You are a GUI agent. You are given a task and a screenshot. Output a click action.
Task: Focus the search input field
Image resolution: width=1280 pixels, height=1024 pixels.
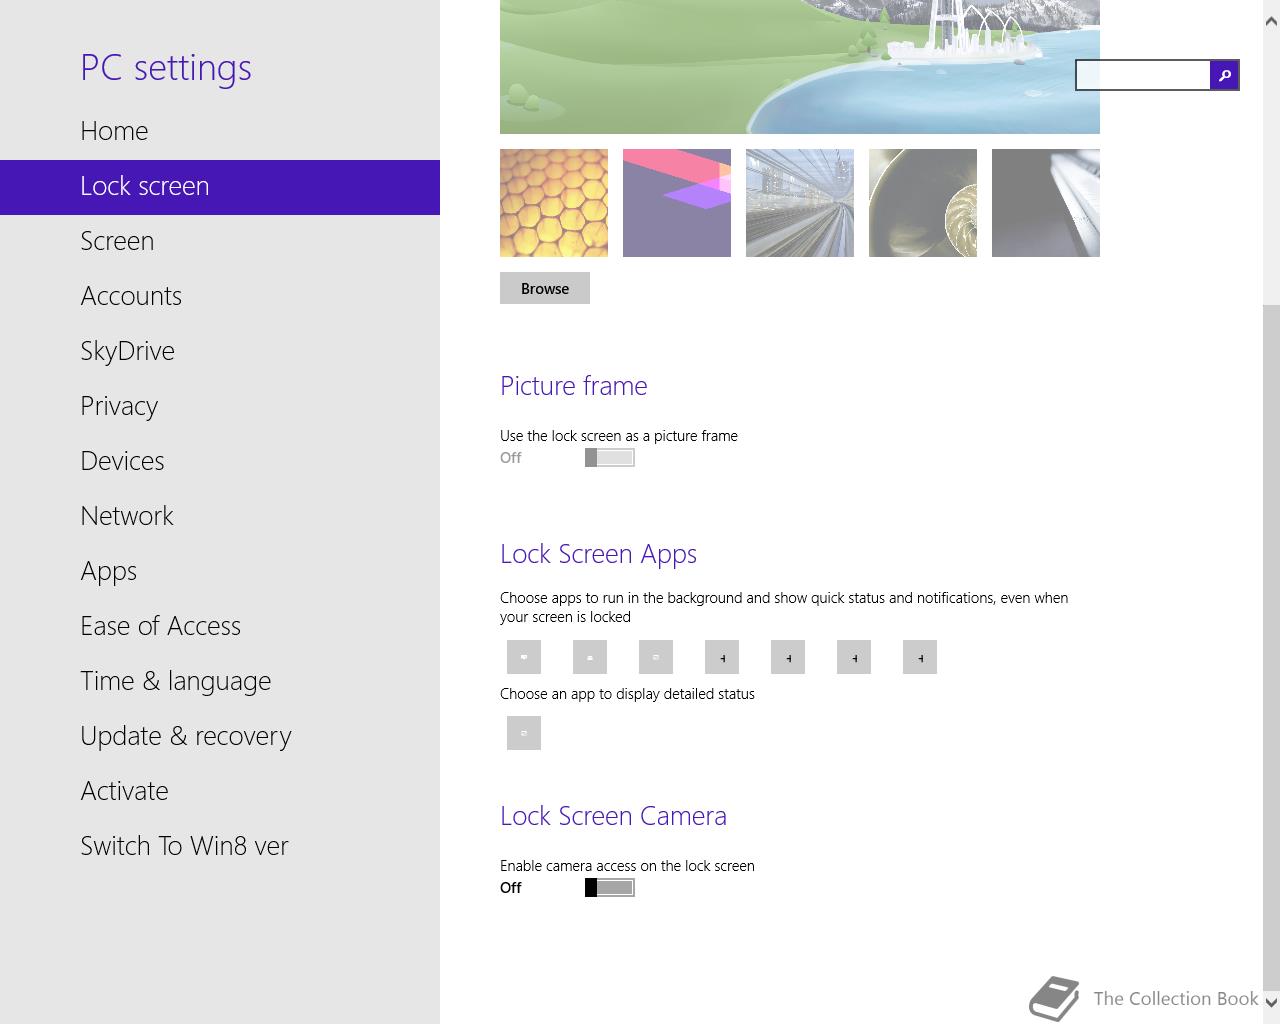(1143, 75)
